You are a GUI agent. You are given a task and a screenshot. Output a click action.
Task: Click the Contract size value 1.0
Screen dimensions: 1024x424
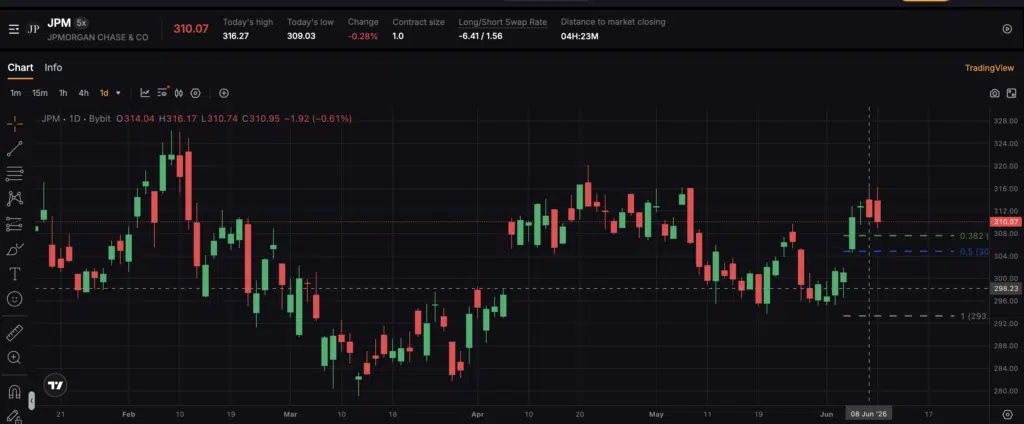coord(398,36)
